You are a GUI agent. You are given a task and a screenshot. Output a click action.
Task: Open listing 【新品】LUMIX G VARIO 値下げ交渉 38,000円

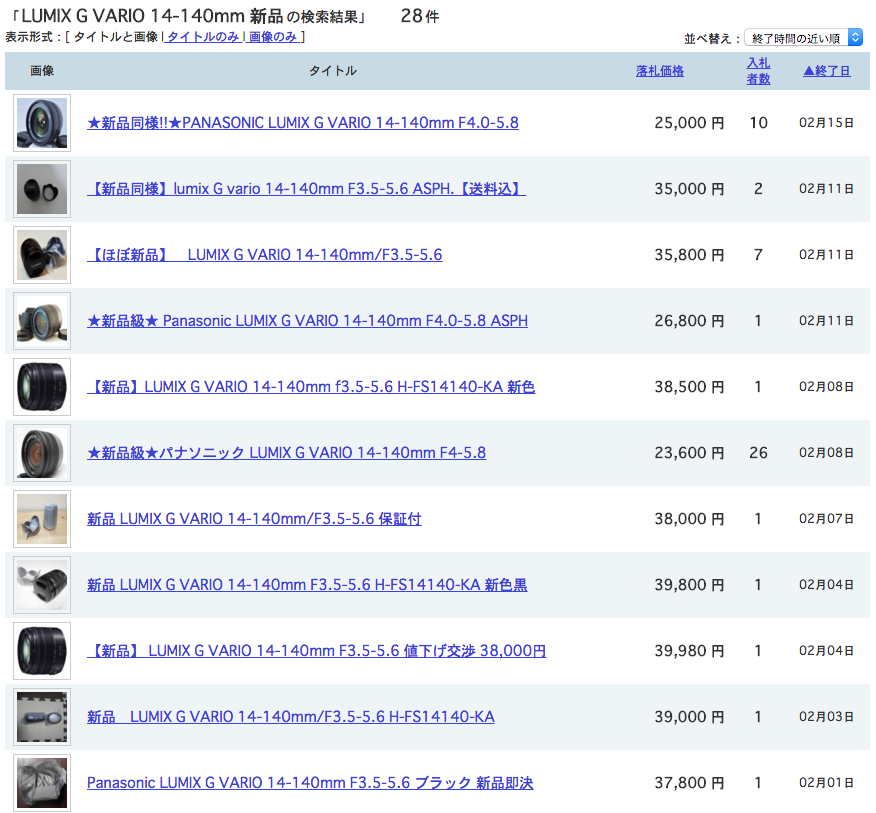point(317,650)
